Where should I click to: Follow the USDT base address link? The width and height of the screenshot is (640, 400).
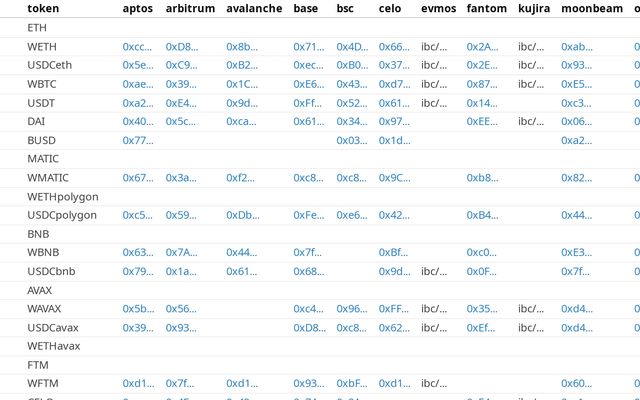(x=308, y=103)
